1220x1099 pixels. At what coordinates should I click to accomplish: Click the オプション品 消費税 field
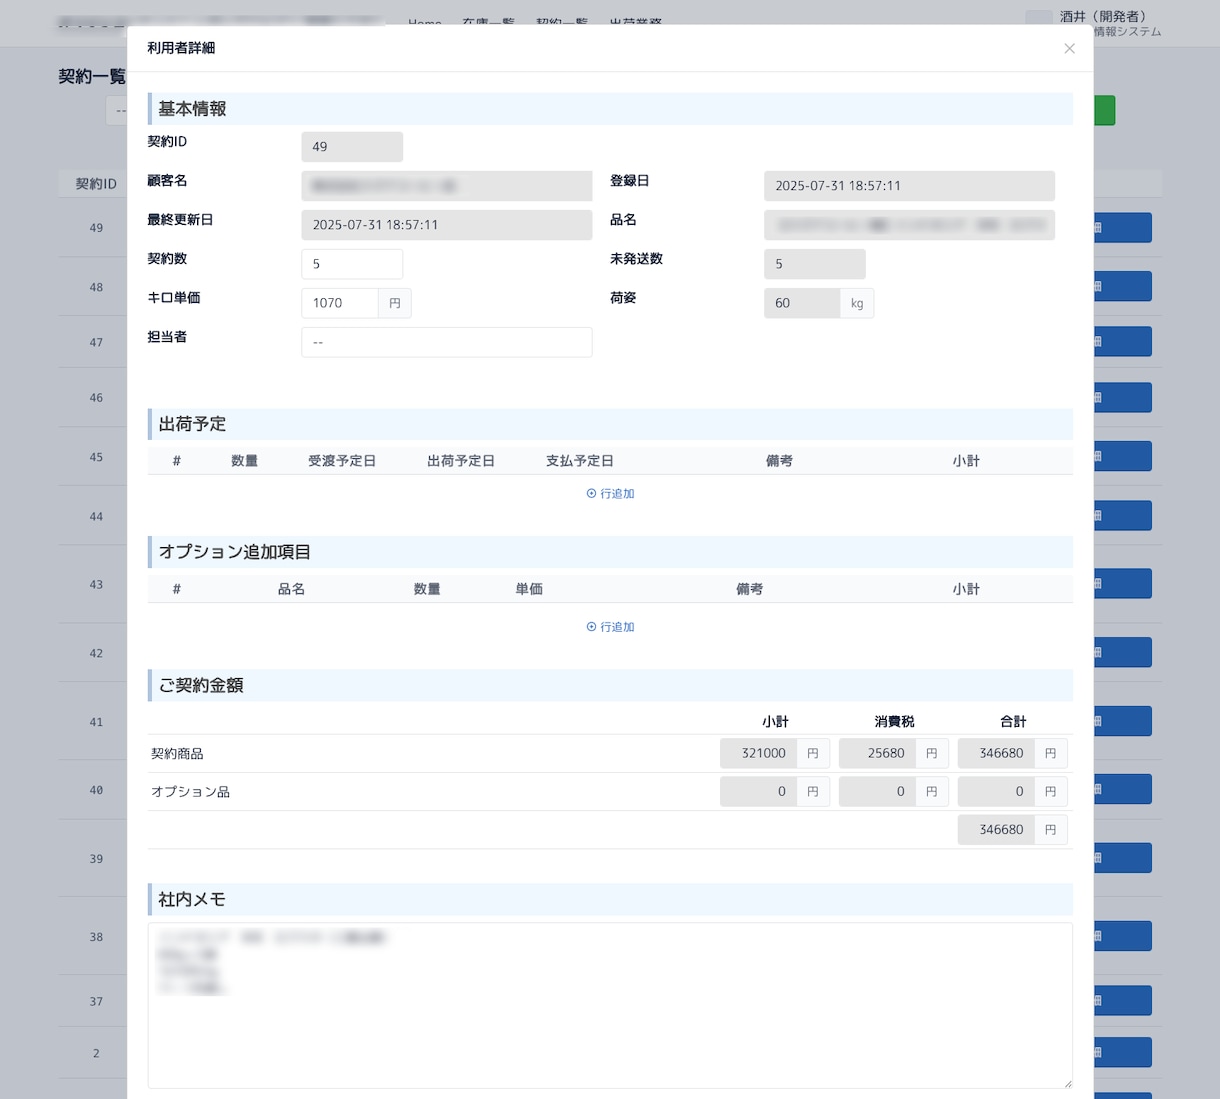(x=877, y=791)
